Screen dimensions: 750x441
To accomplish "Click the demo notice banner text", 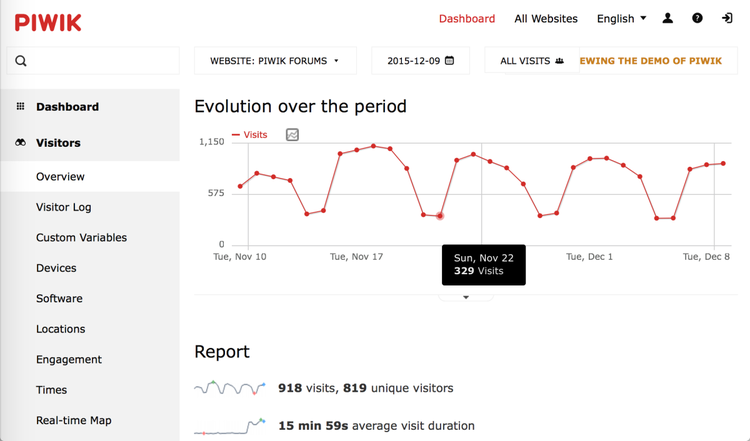I will [x=651, y=61].
